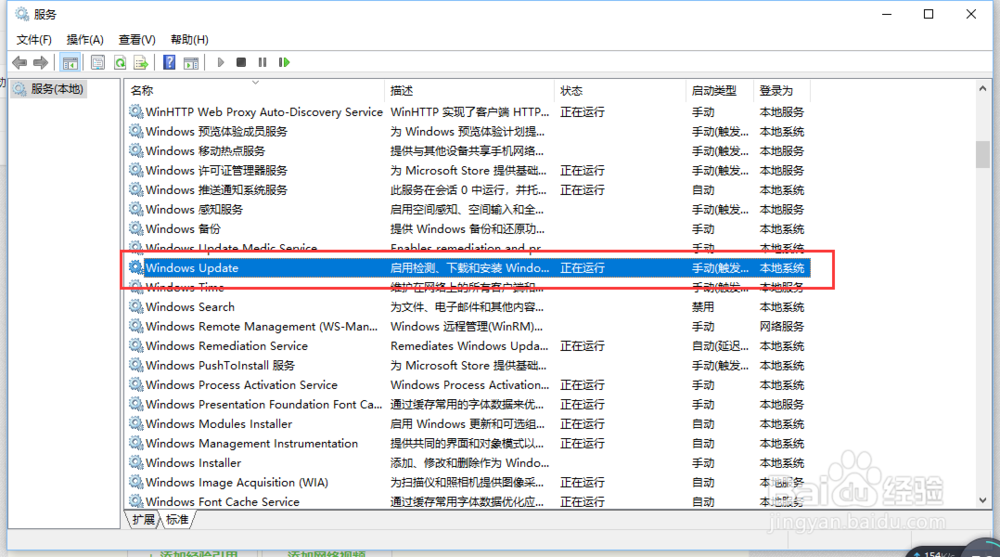Click gear icon of Windows Process Activation Service
Image resolution: width=1000 pixels, height=557 pixels.
(x=136, y=385)
